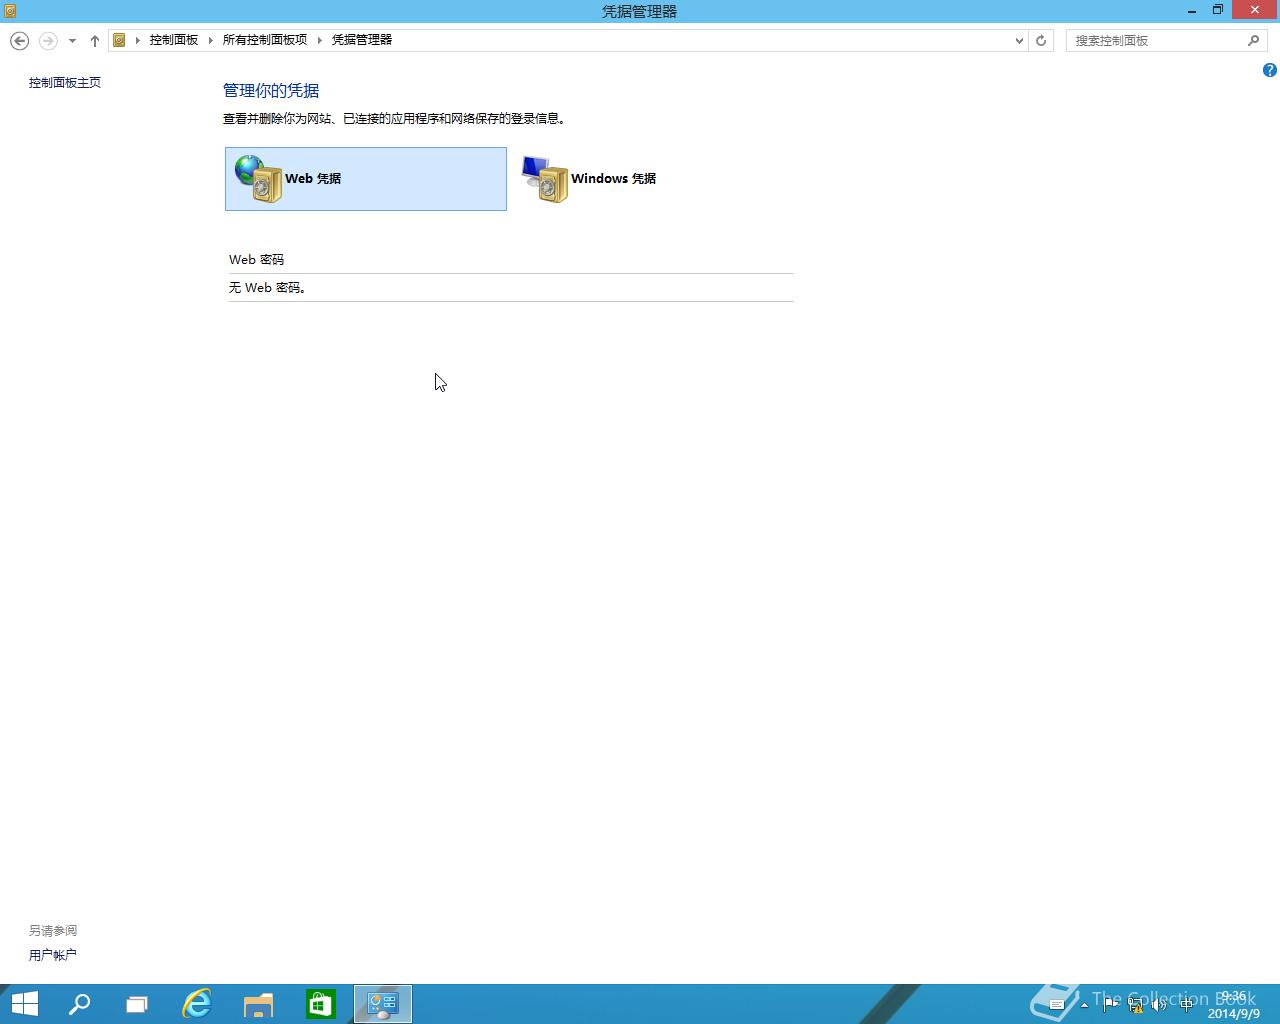This screenshot has width=1280, height=1024.
Task: Click the address bar folder icon
Action: 119,40
